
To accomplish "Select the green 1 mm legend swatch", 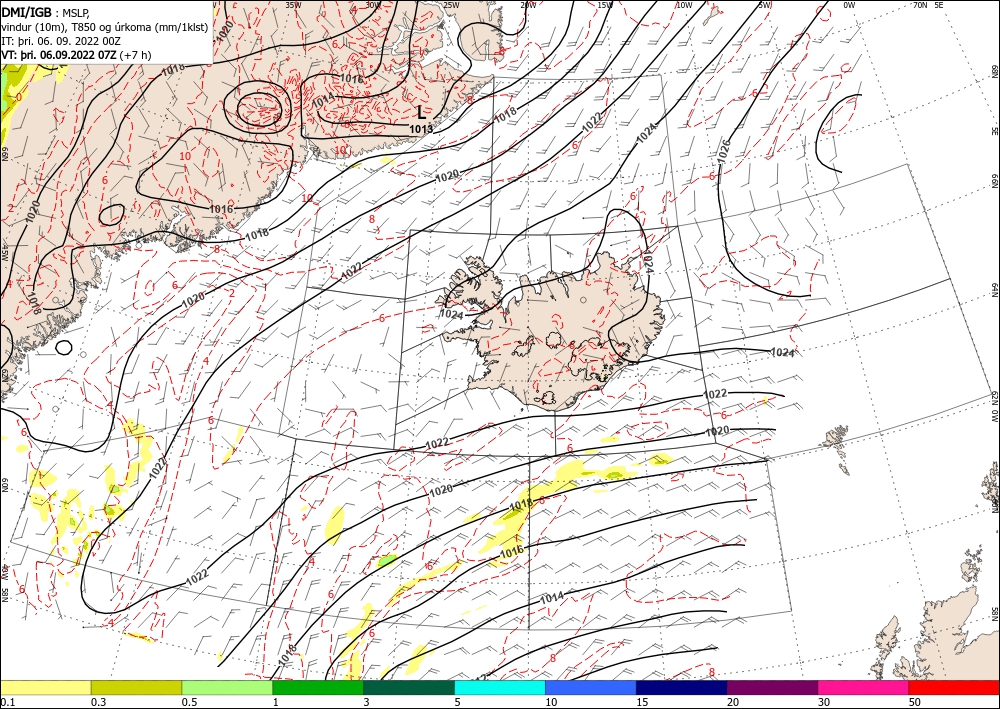I will click(x=318, y=687).
